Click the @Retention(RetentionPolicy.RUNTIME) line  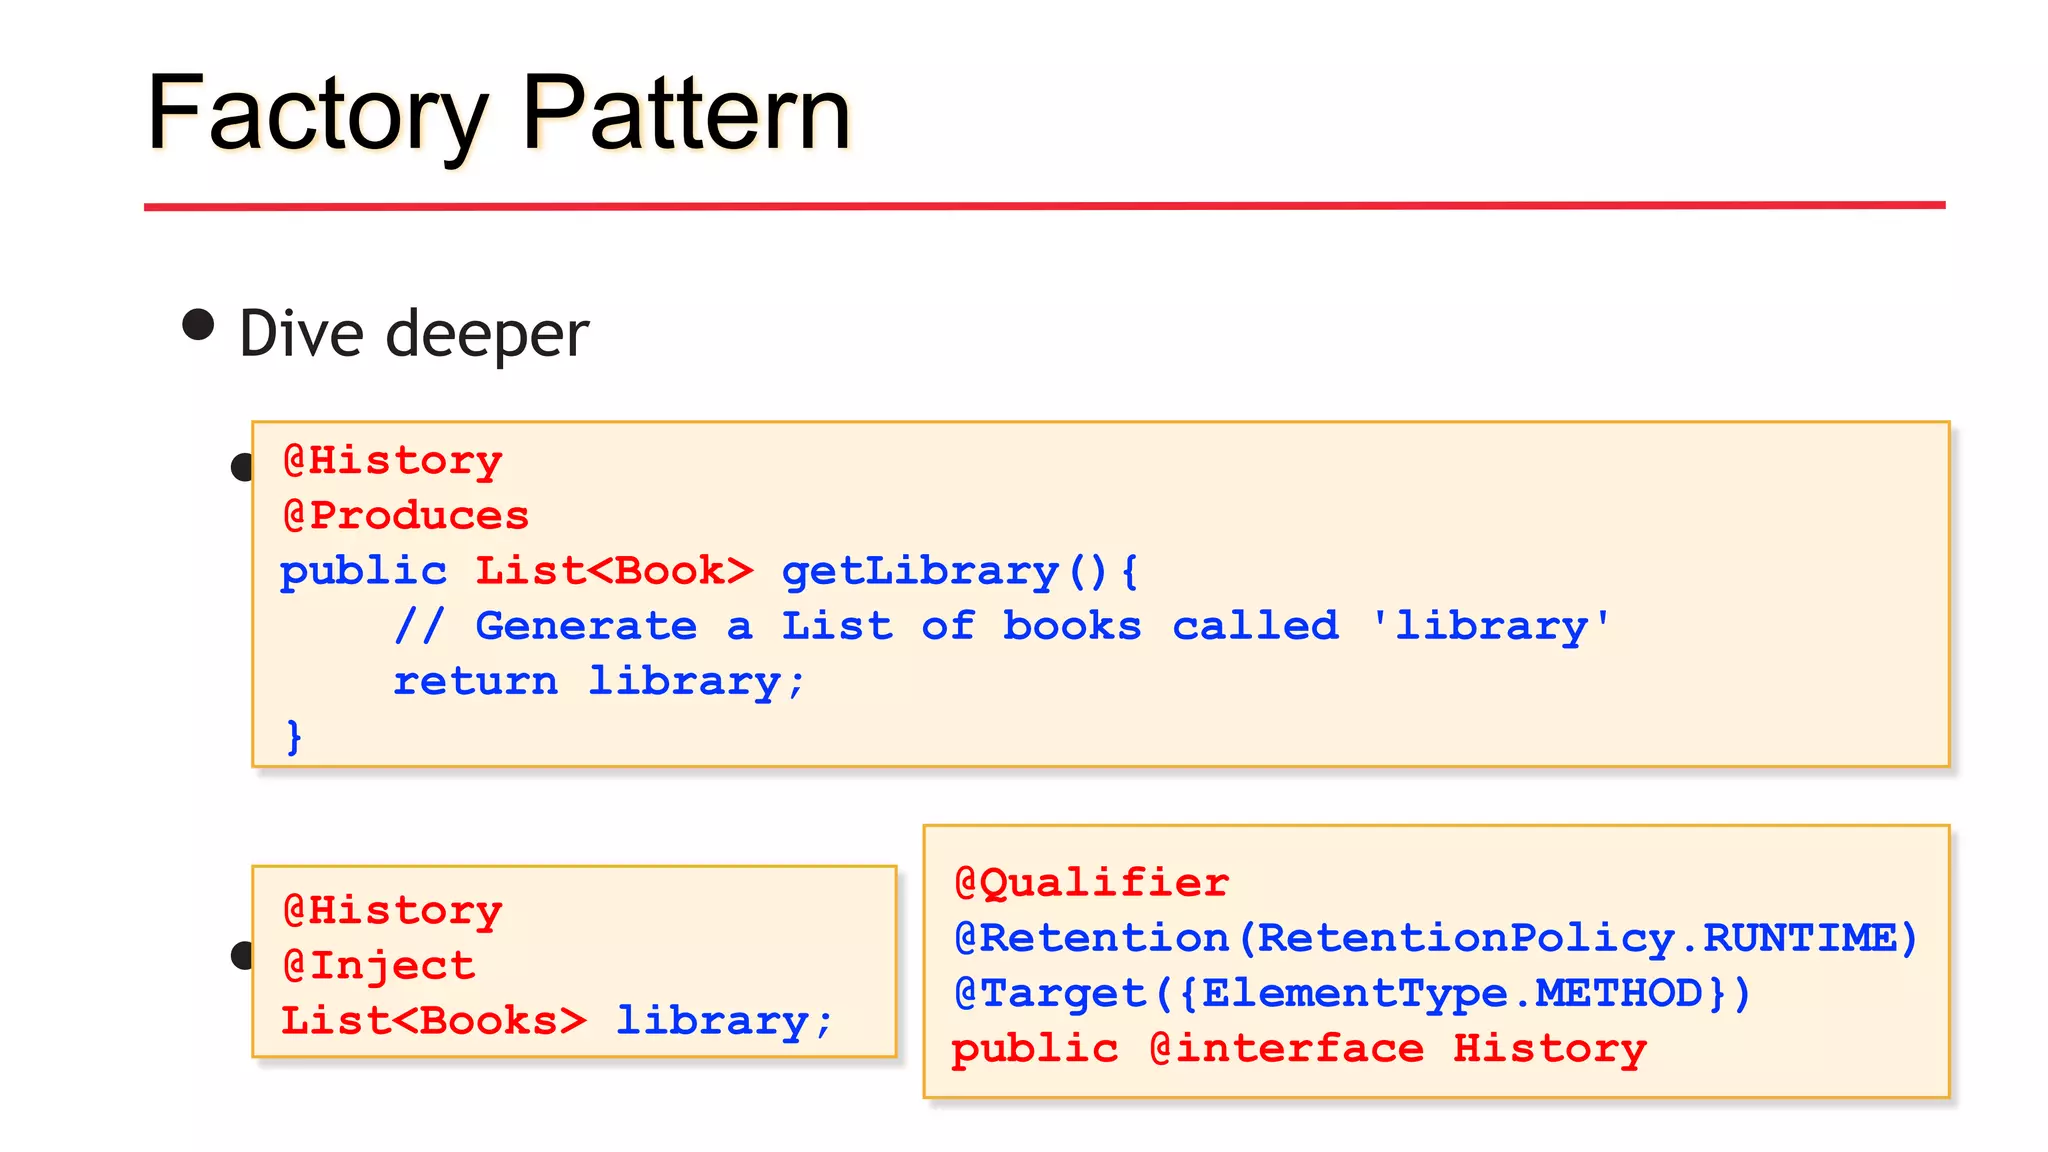[x=1435, y=938]
